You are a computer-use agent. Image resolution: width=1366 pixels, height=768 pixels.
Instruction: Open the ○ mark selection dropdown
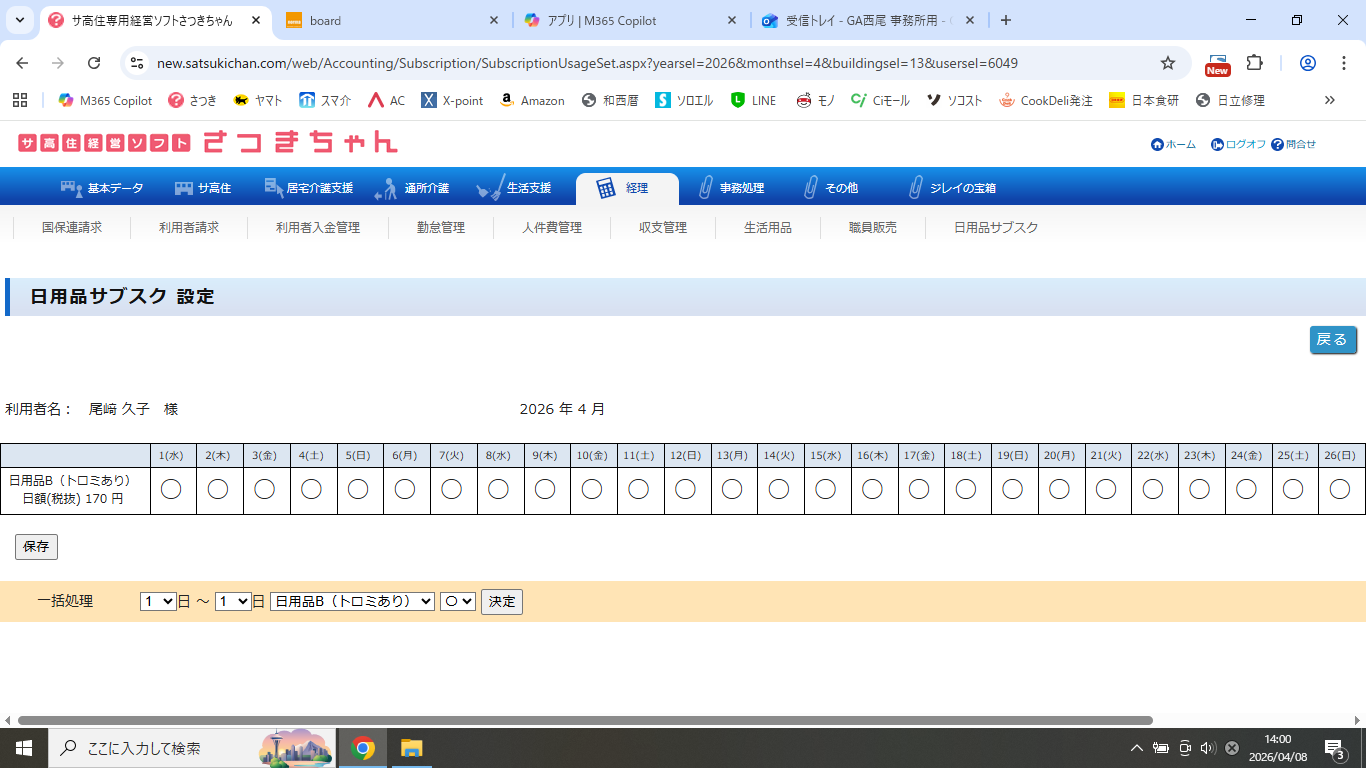457,601
